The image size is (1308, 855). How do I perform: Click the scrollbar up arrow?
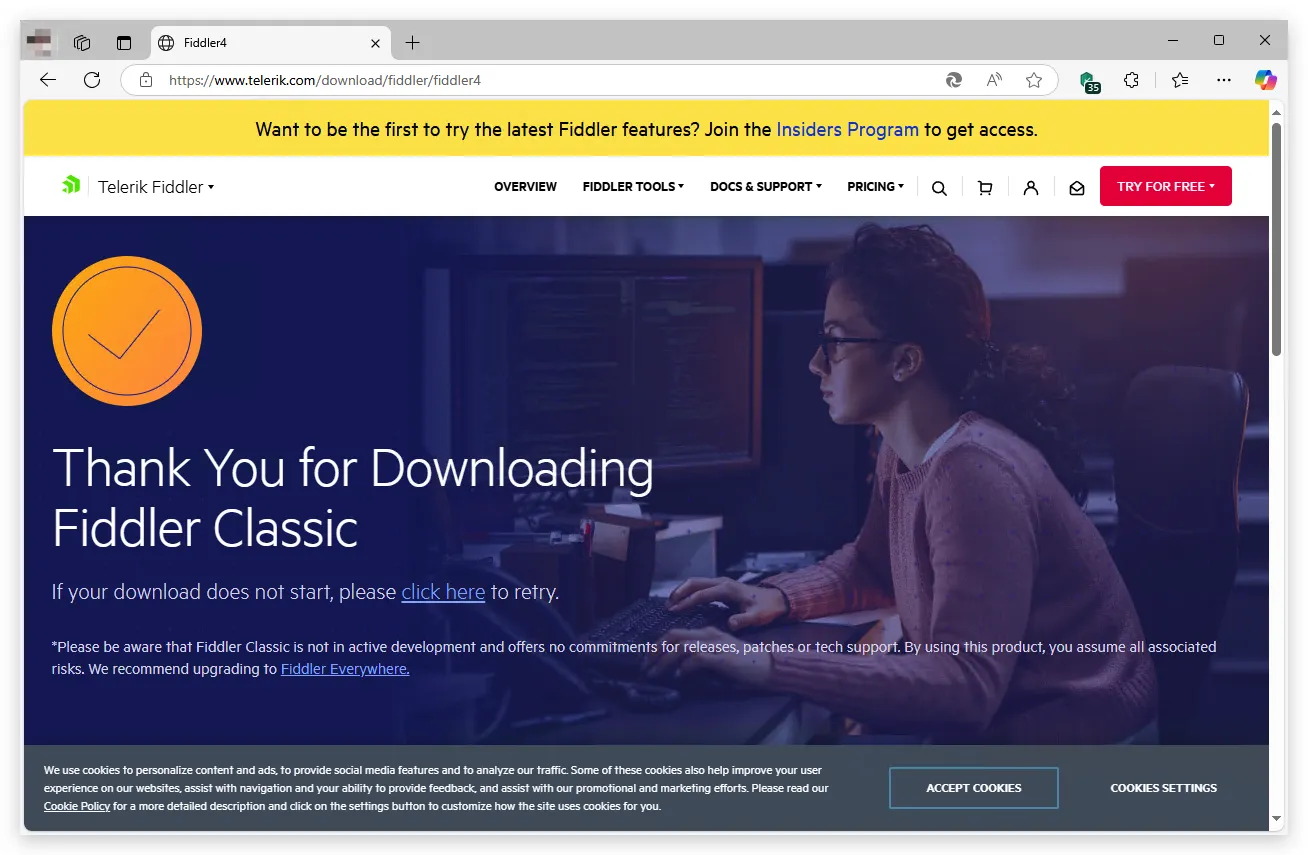pos(1277,111)
